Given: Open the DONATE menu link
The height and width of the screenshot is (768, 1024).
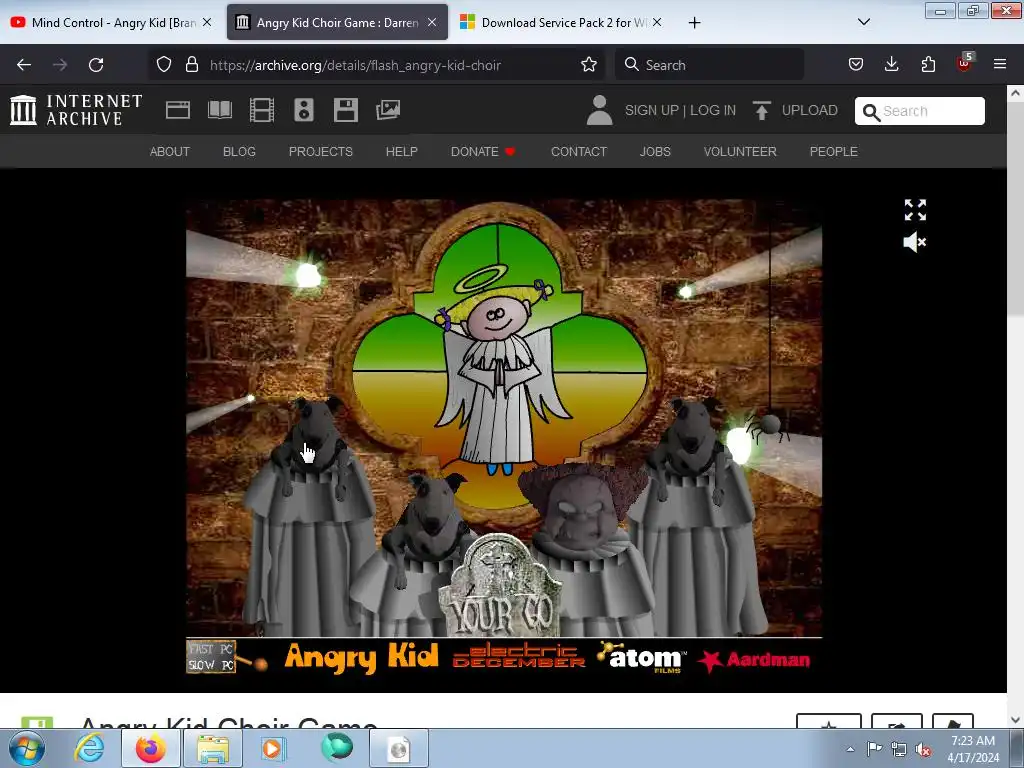Looking at the screenshot, I should 483,152.
